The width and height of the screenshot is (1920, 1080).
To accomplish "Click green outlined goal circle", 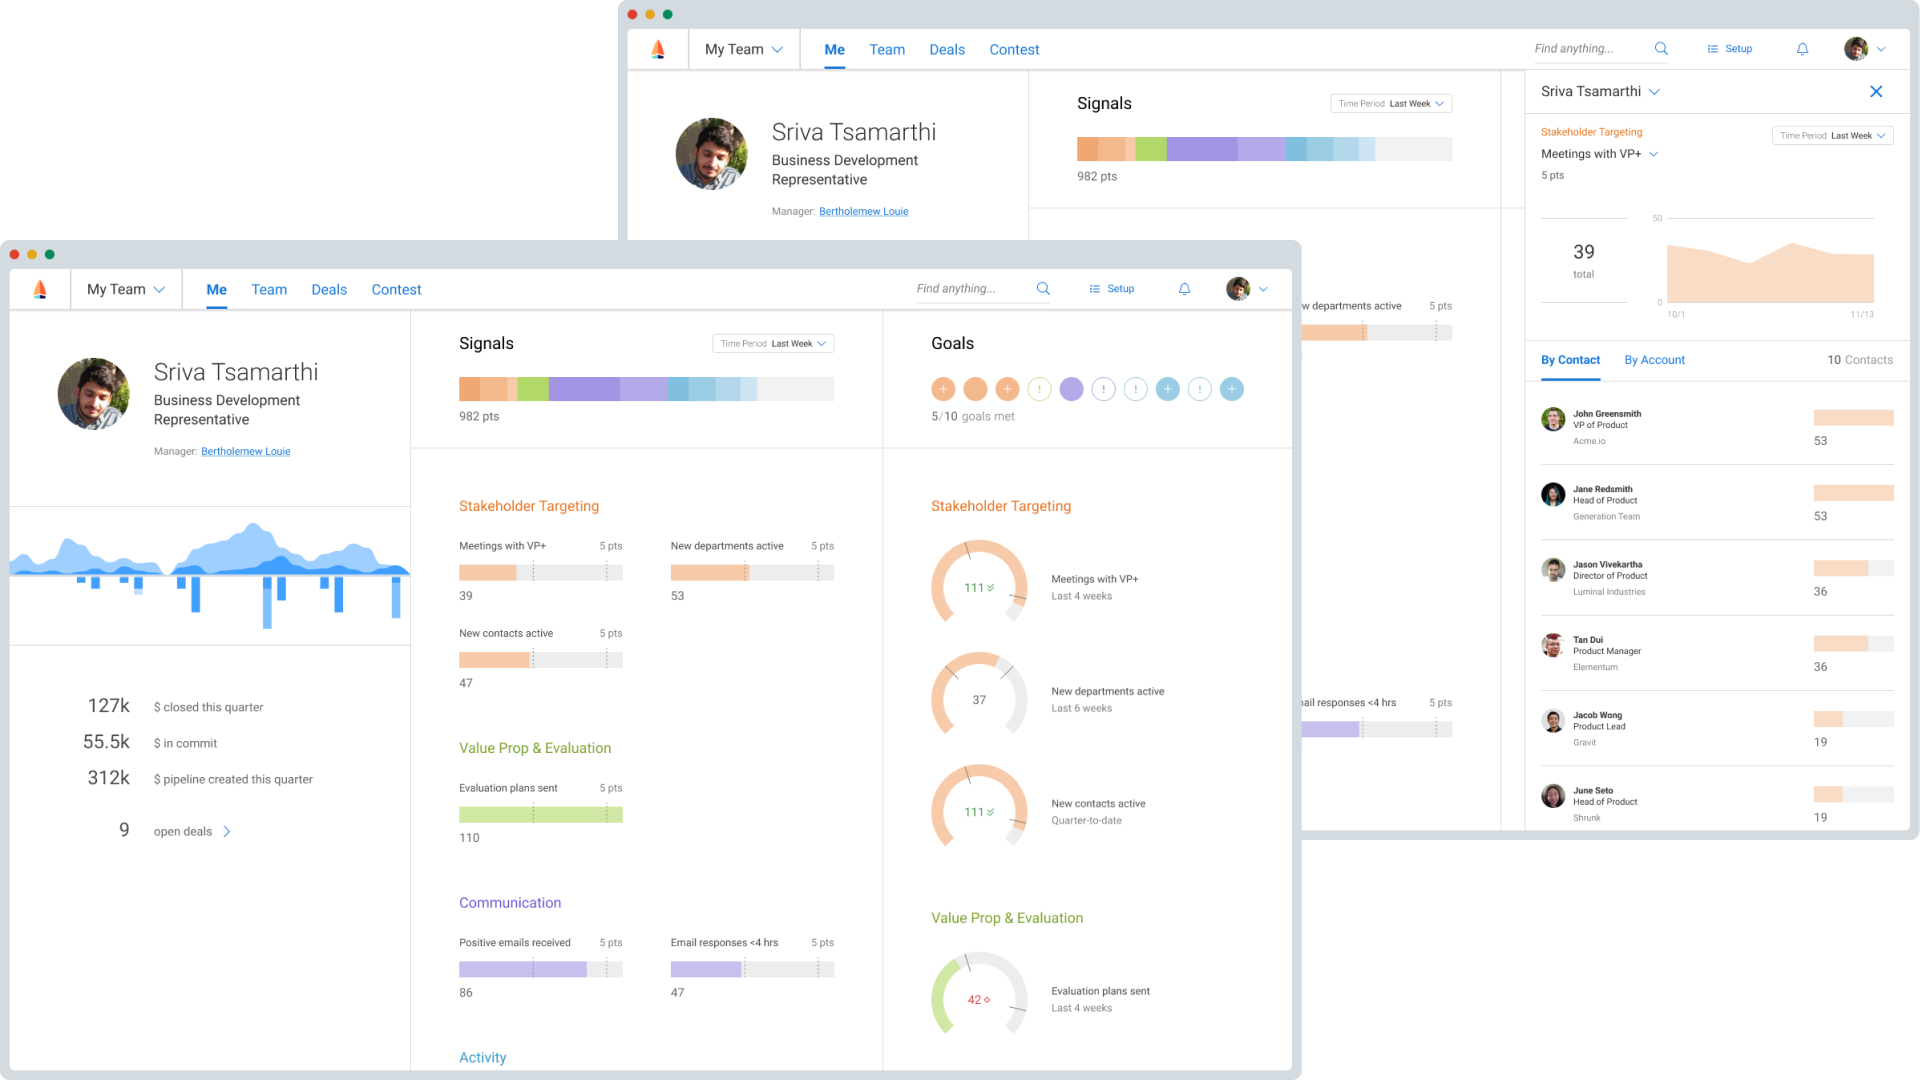I will point(1039,389).
